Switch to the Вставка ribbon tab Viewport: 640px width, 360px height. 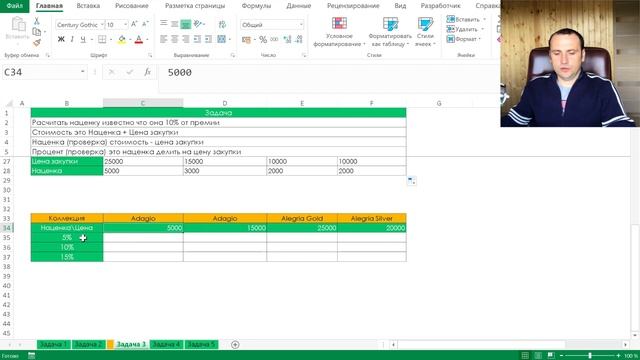(x=88, y=6)
